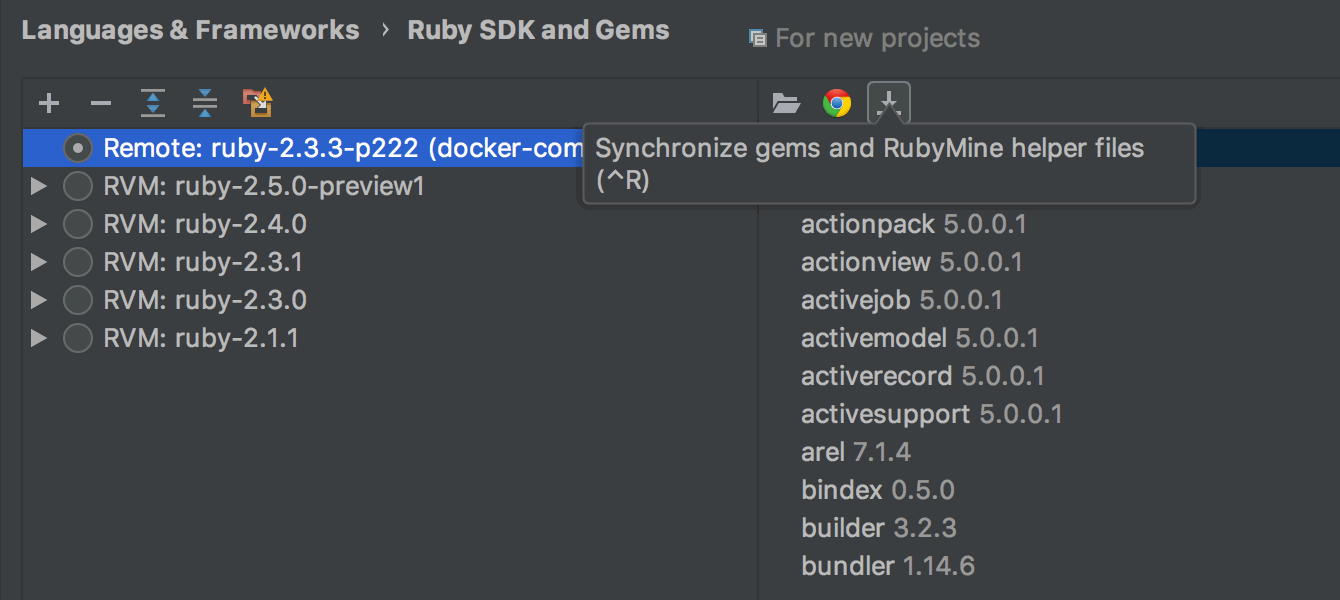Expand the RVM ruby-2.3.0 tree node

click(x=39, y=300)
